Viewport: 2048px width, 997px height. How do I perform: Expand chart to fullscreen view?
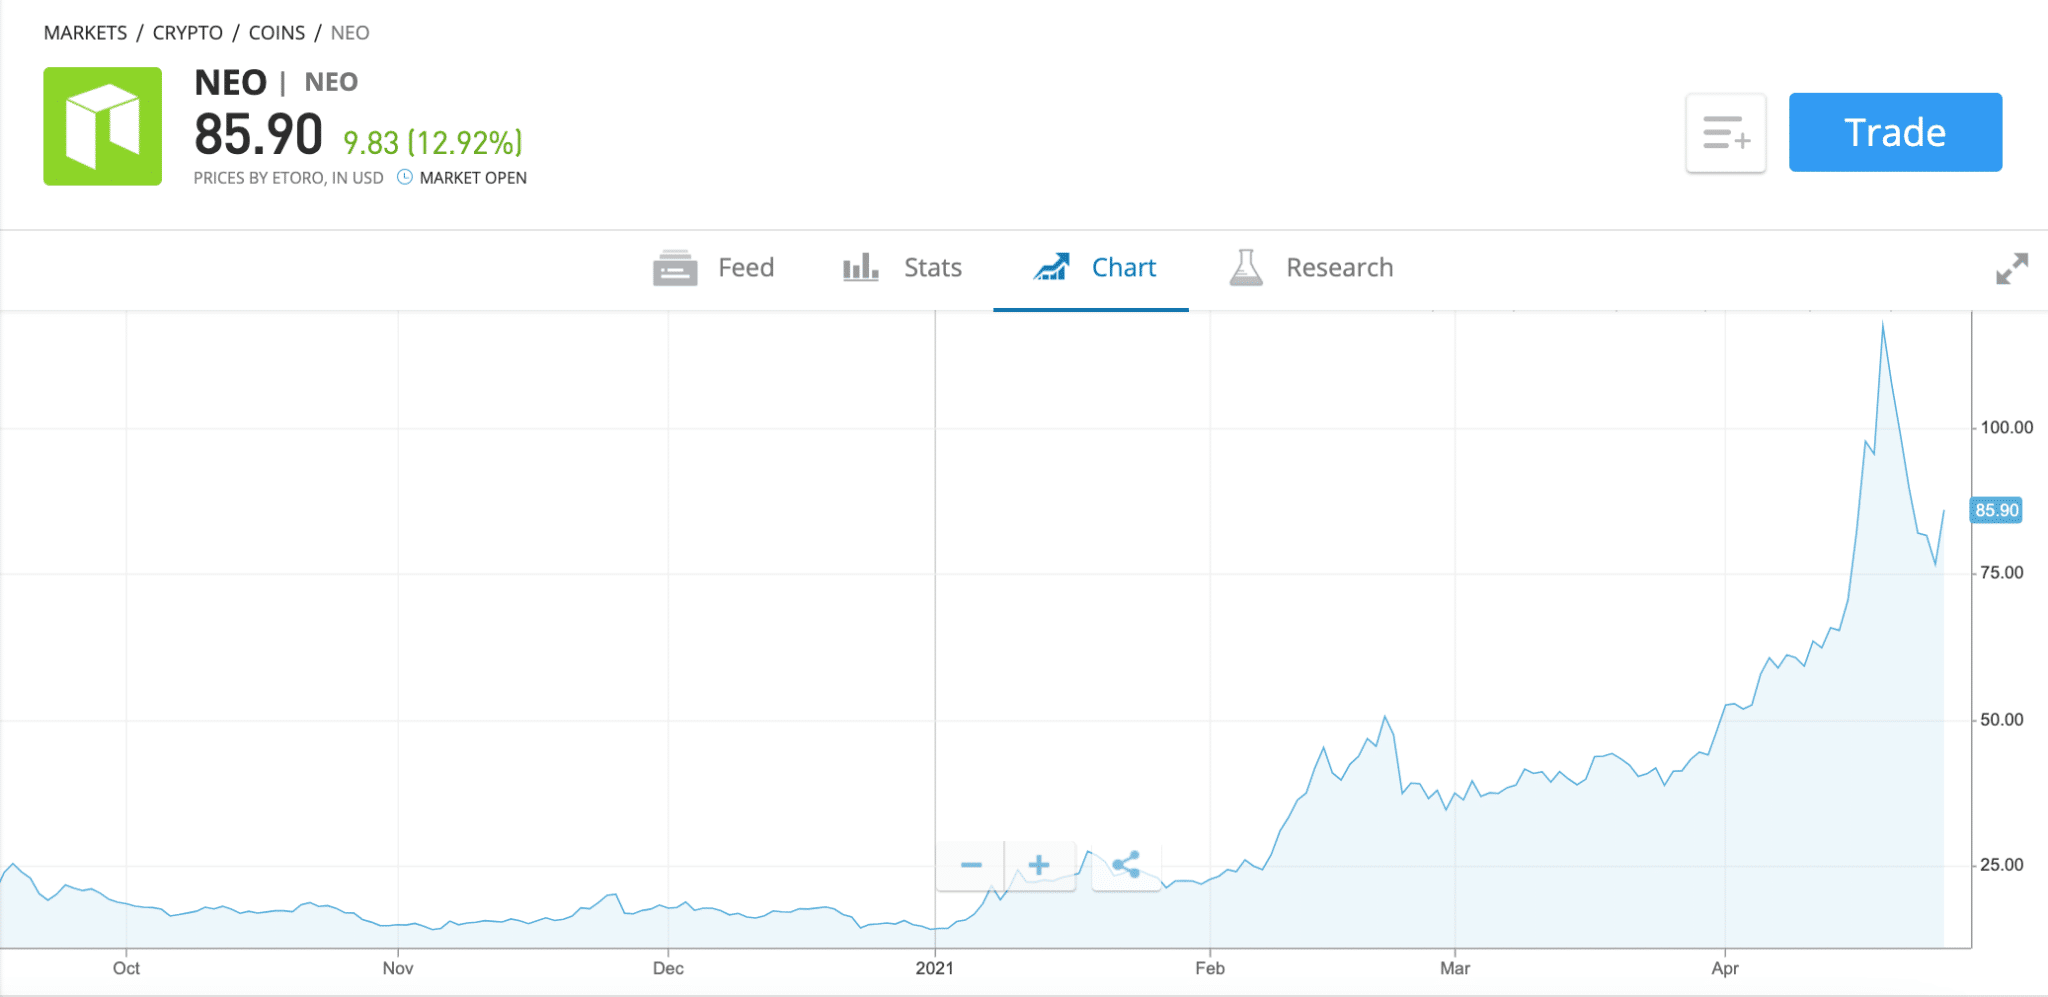pyautogui.click(x=2011, y=268)
